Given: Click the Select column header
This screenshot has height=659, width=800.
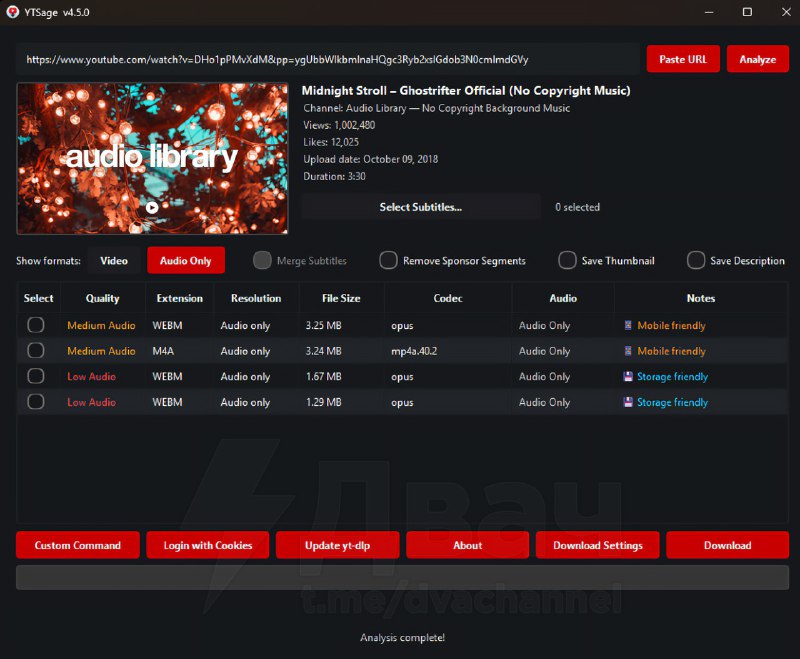Looking at the screenshot, I should [x=38, y=298].
